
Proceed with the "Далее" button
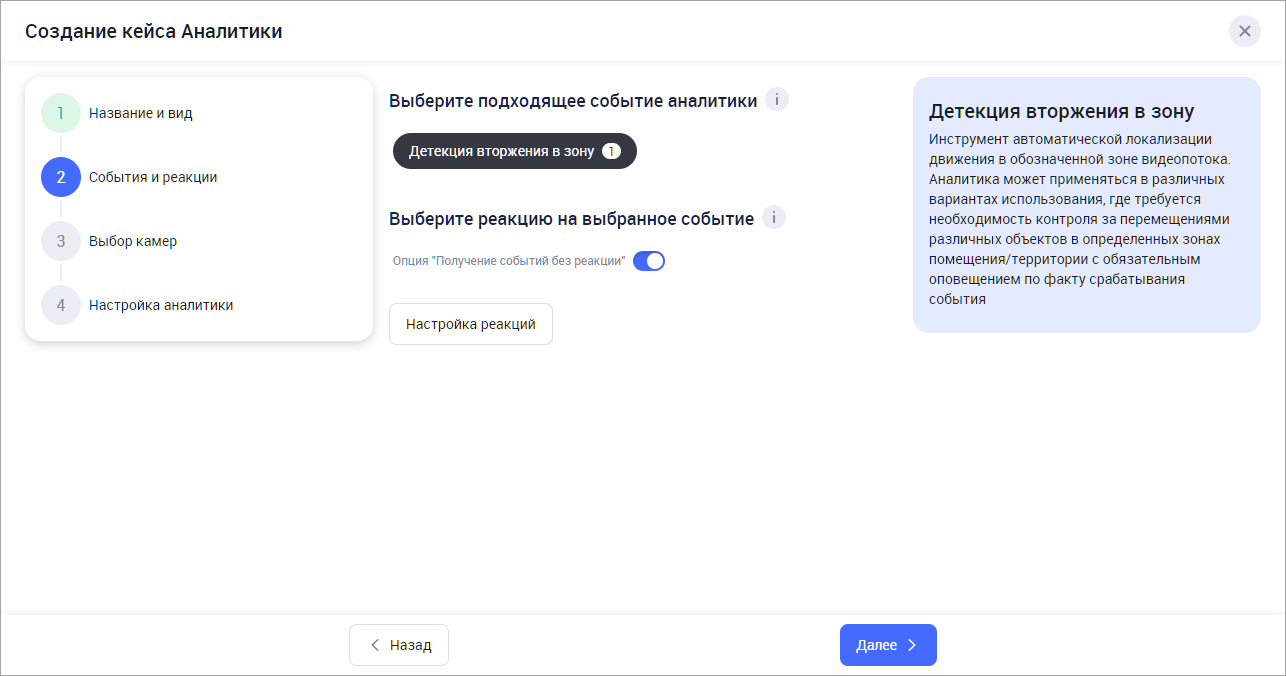pos(887,645)
